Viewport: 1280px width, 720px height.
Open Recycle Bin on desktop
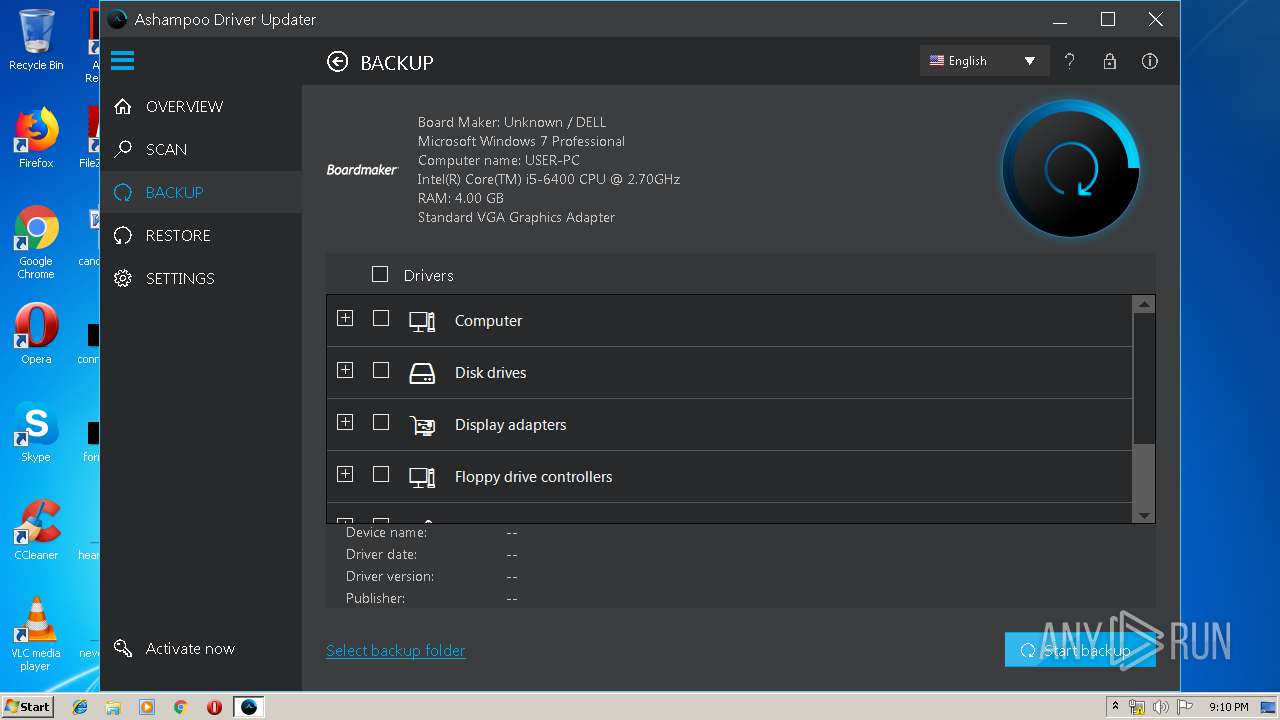pos(36,40)
